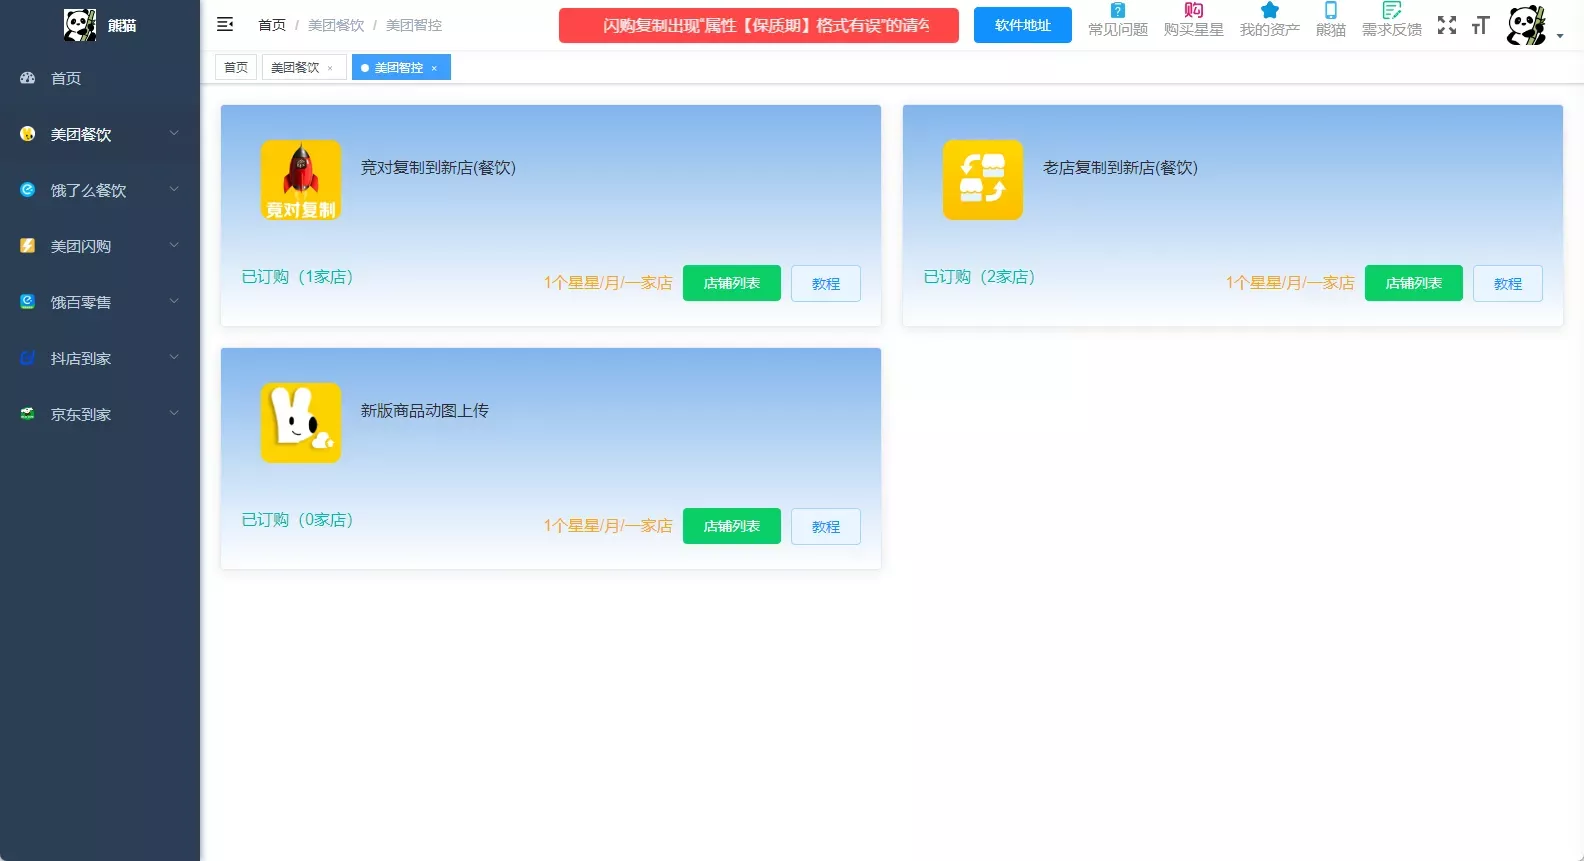Click 老店复制到新店(餐饮) title
The width and height of the screenshot is (1584, 861).
point(1120,167)
